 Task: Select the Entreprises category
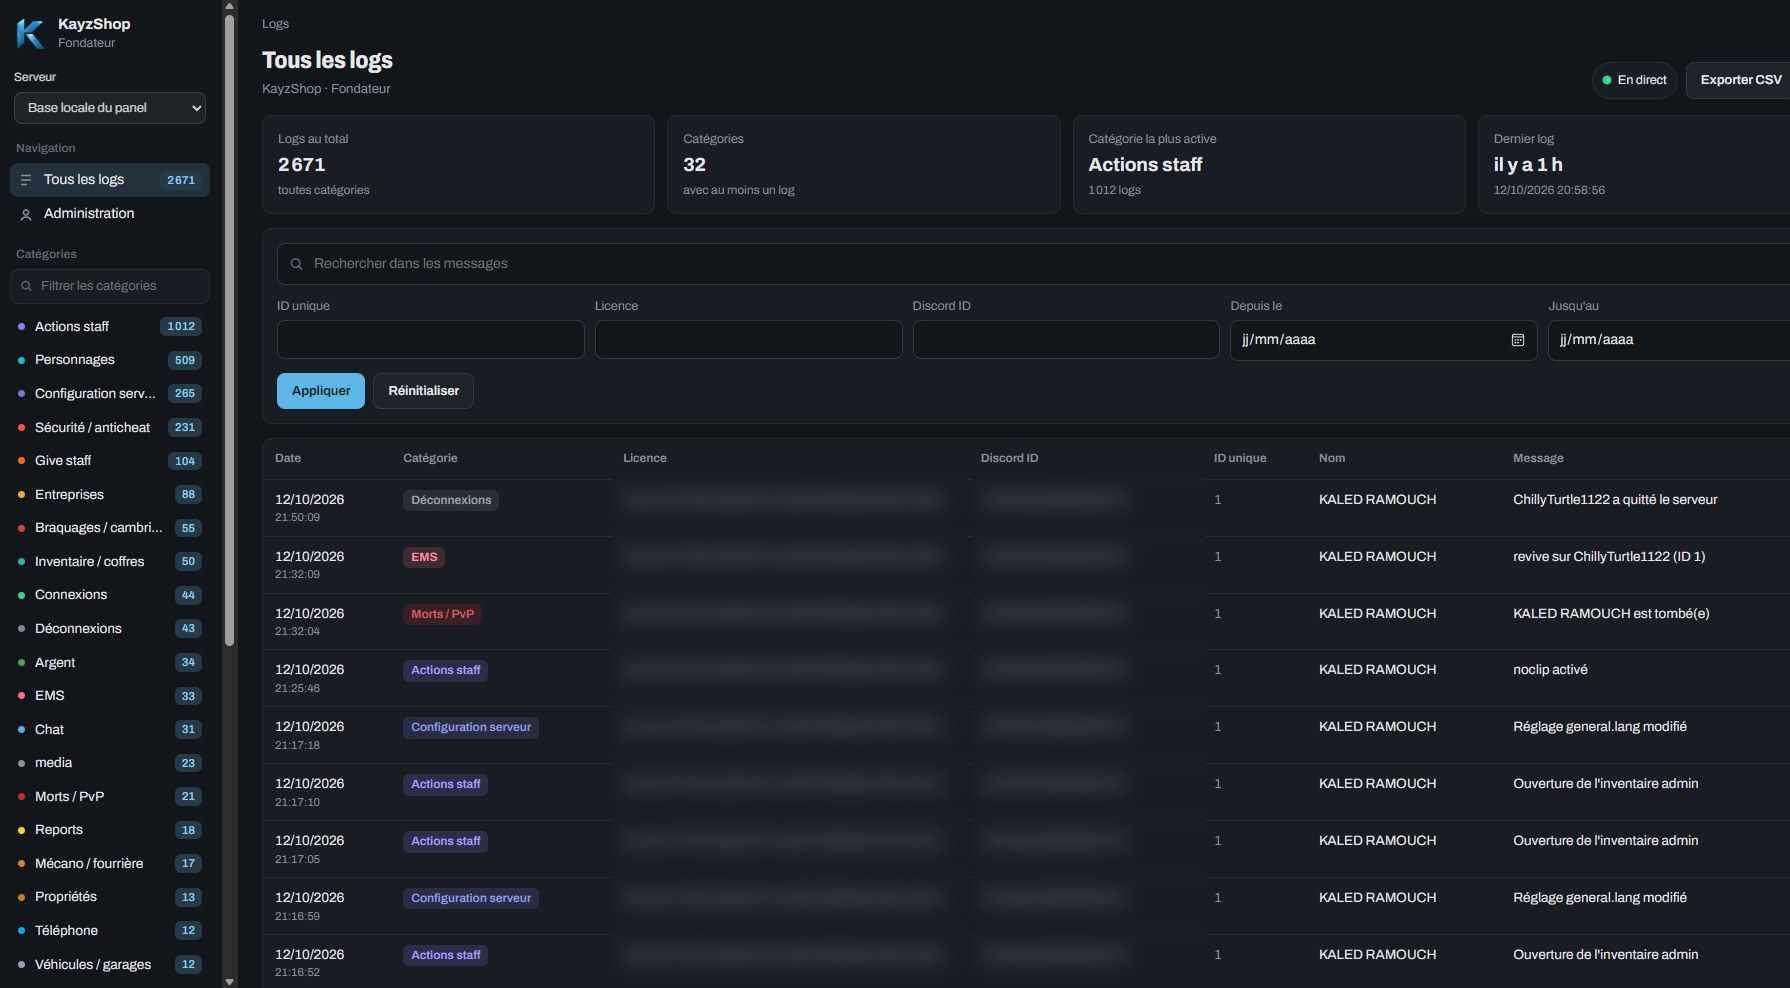point(110,495)
